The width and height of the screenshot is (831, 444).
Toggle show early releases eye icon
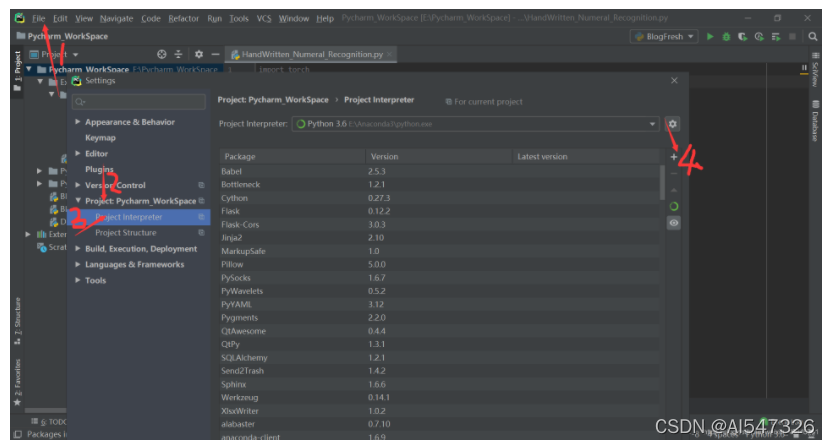tap(674, 223)
